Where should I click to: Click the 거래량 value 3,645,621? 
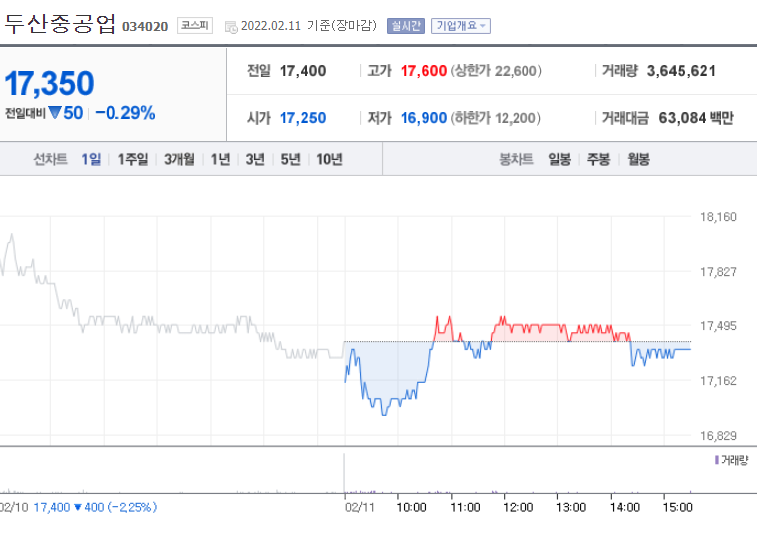(681, 71)
